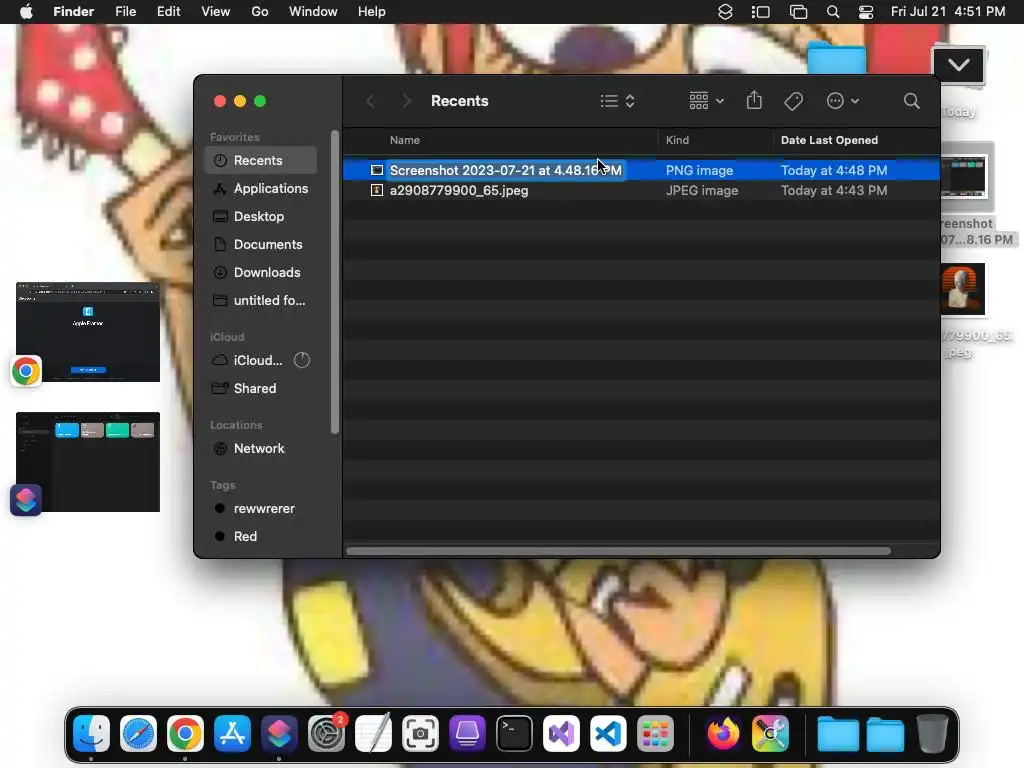Viewport: 1024px width, 768px height.
Task: Click the Share toolbar icon
Action: tap(754, 101)
